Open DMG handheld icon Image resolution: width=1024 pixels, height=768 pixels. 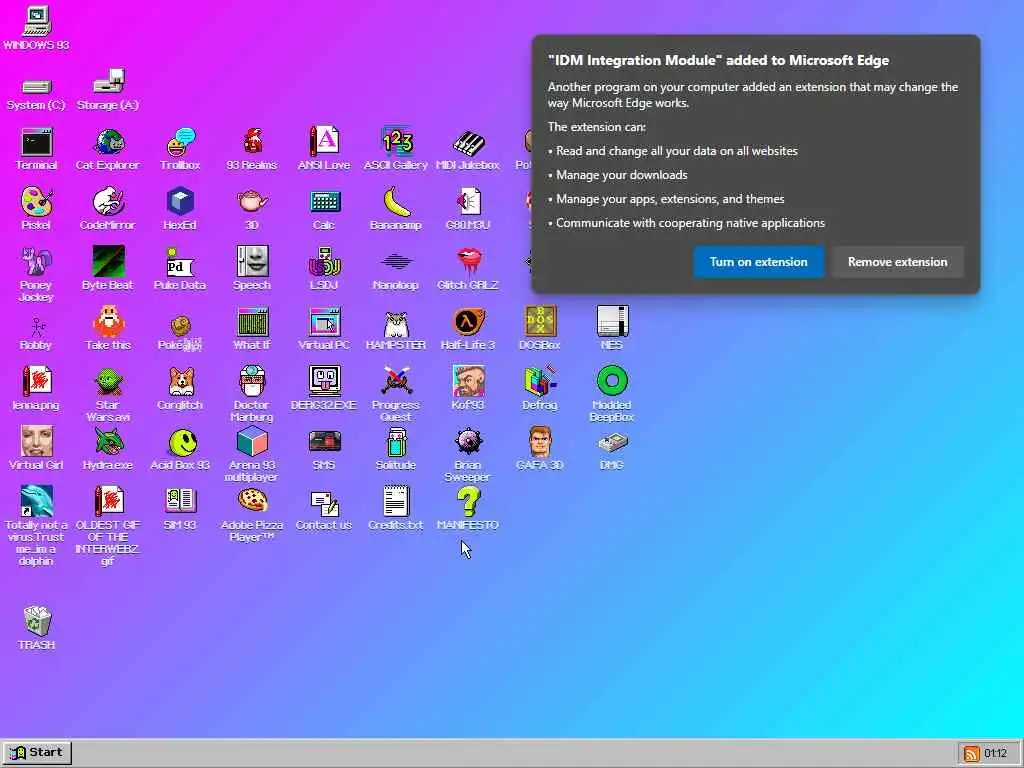612,443
